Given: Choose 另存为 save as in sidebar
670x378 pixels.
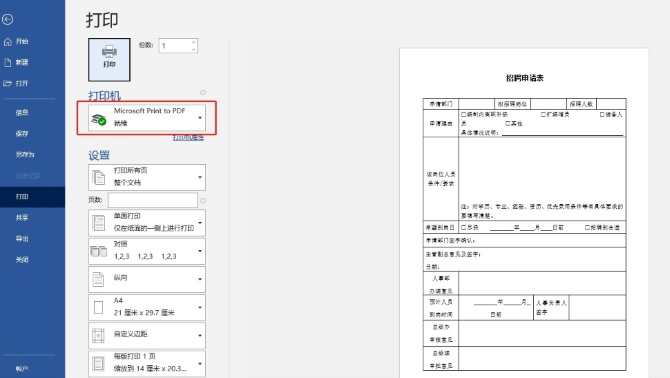Looking at the screenshot, I should [x=25, y=155].
